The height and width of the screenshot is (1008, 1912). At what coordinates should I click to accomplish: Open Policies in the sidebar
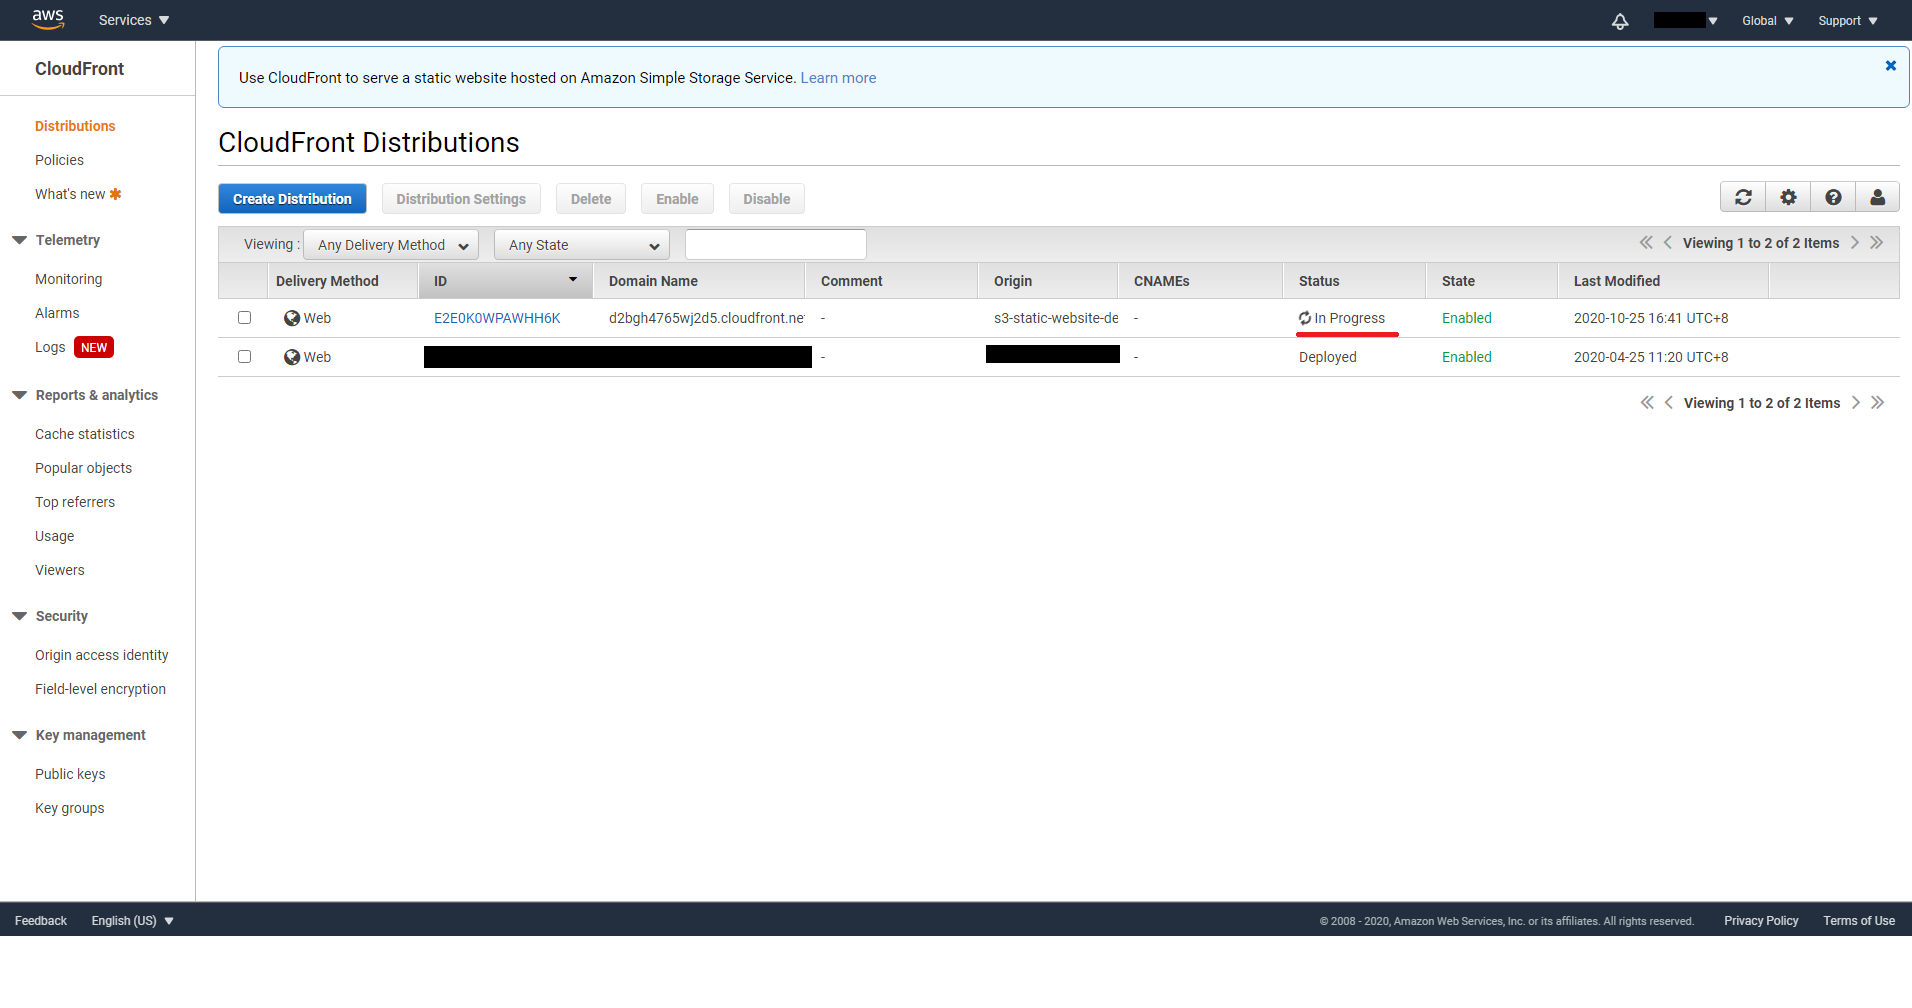pos(59,160)
